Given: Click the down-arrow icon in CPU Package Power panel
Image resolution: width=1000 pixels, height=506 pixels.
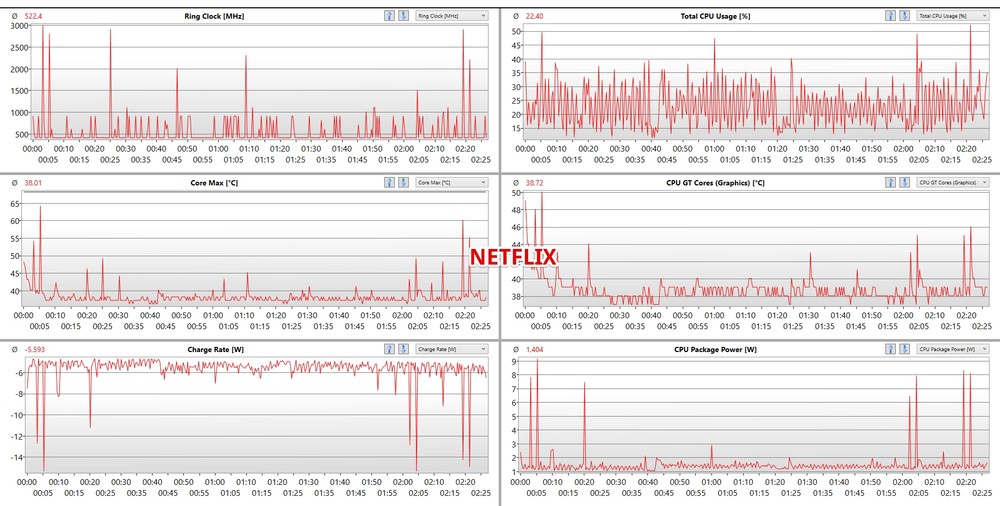Looking at the screenshot, I should 905,348.
